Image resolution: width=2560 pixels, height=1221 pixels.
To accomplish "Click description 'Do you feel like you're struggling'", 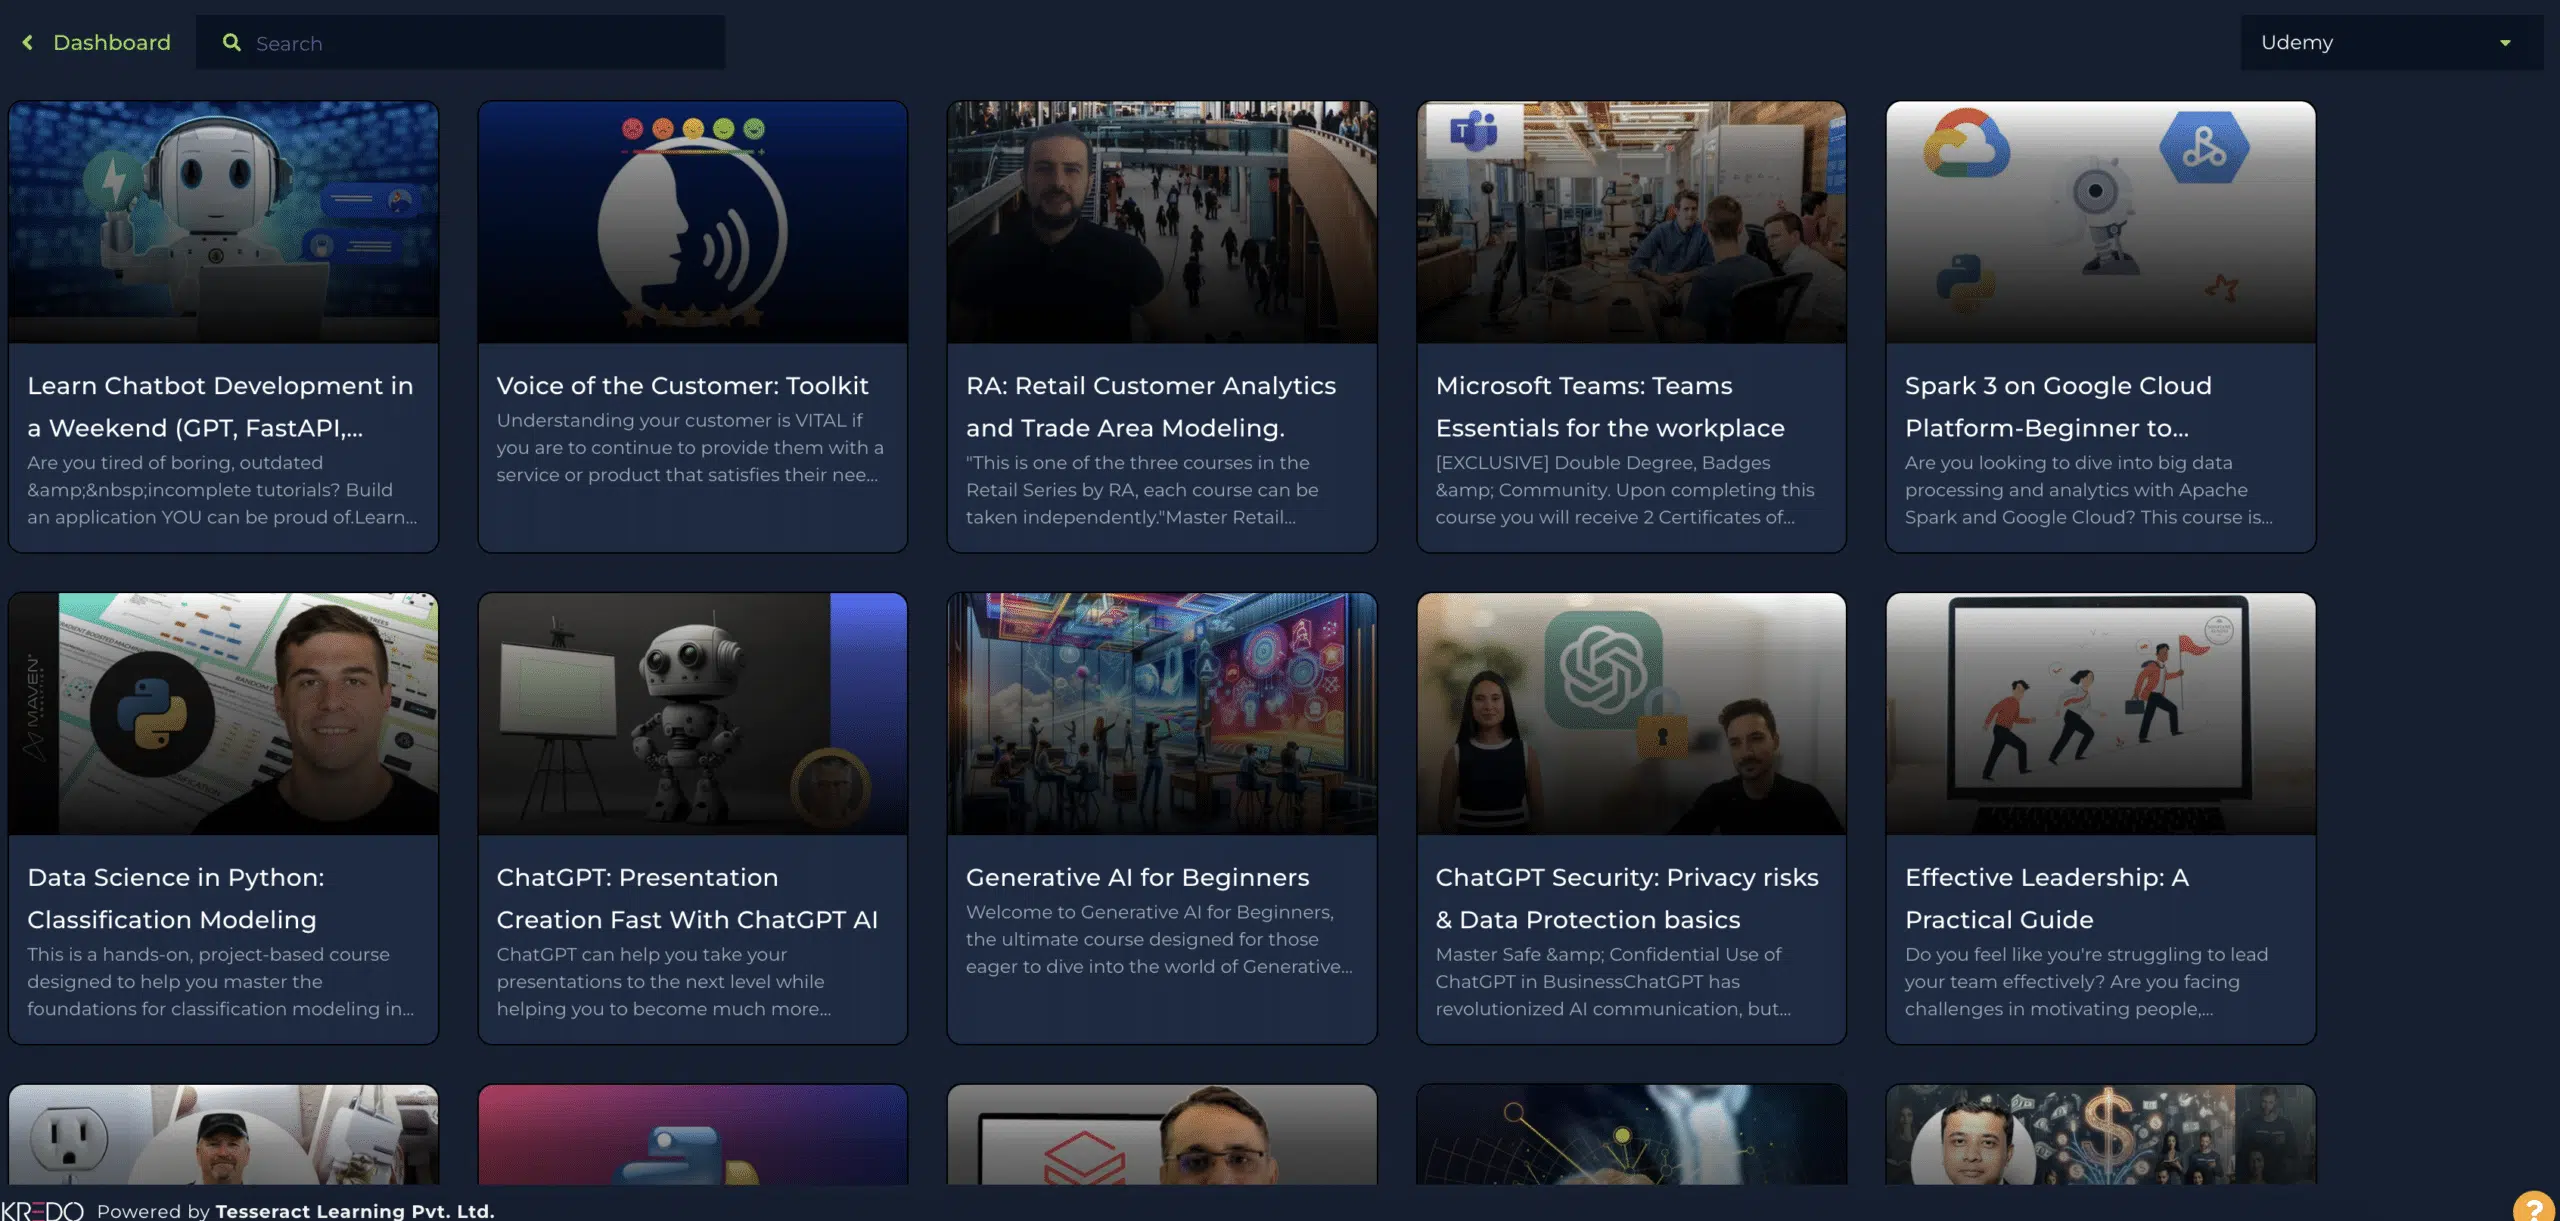I will point(2086,981).
